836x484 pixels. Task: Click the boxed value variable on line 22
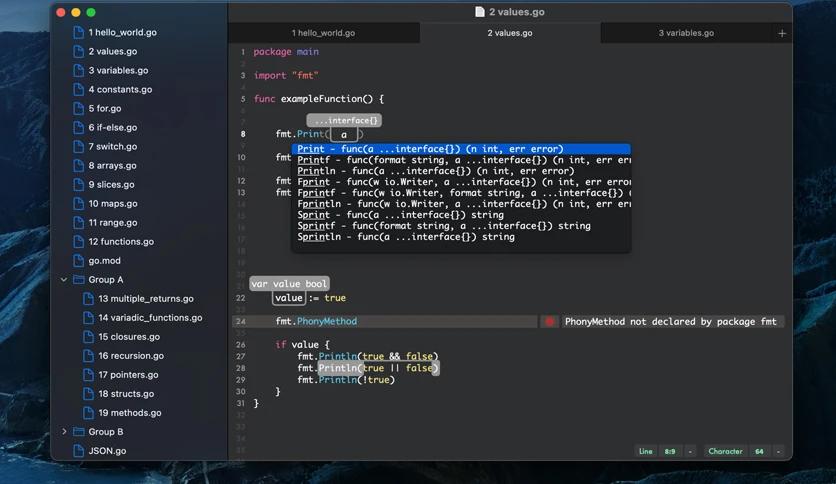289,298
